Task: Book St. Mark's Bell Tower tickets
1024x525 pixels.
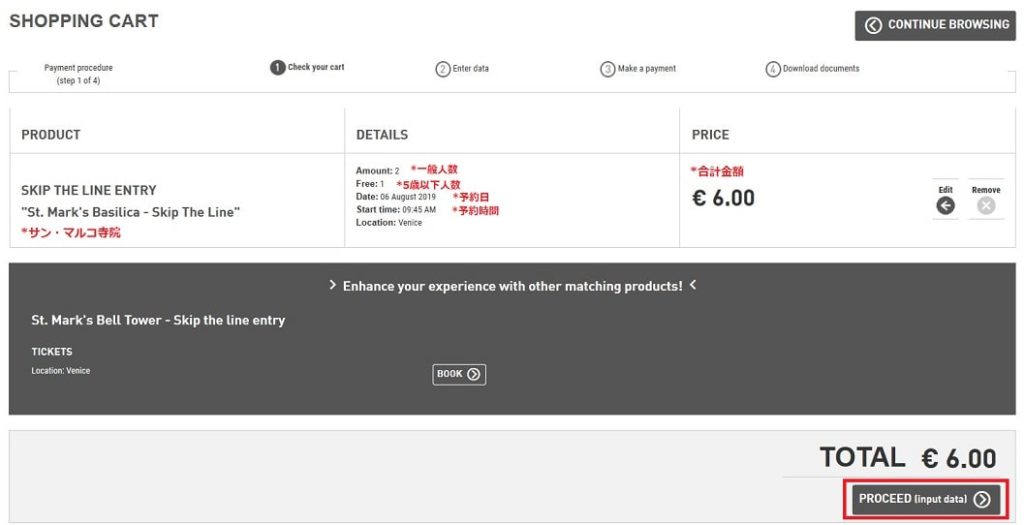Action: pos(459,374)
